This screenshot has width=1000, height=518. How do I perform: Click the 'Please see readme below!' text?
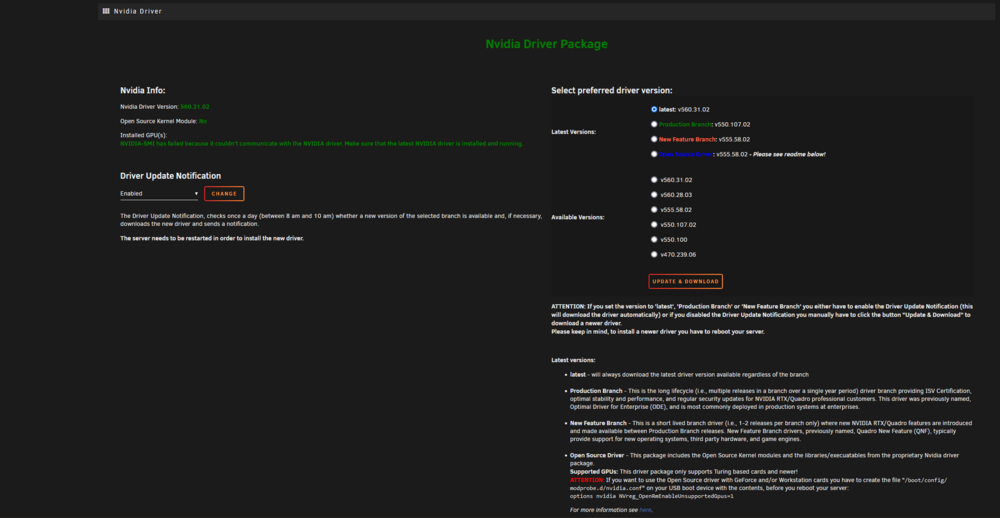(x=789, y=154)
